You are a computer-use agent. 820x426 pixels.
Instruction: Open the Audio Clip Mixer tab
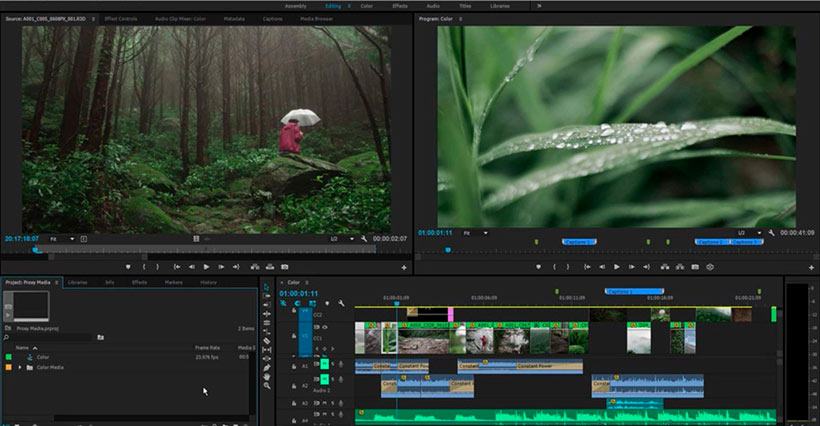click(180, 19)
